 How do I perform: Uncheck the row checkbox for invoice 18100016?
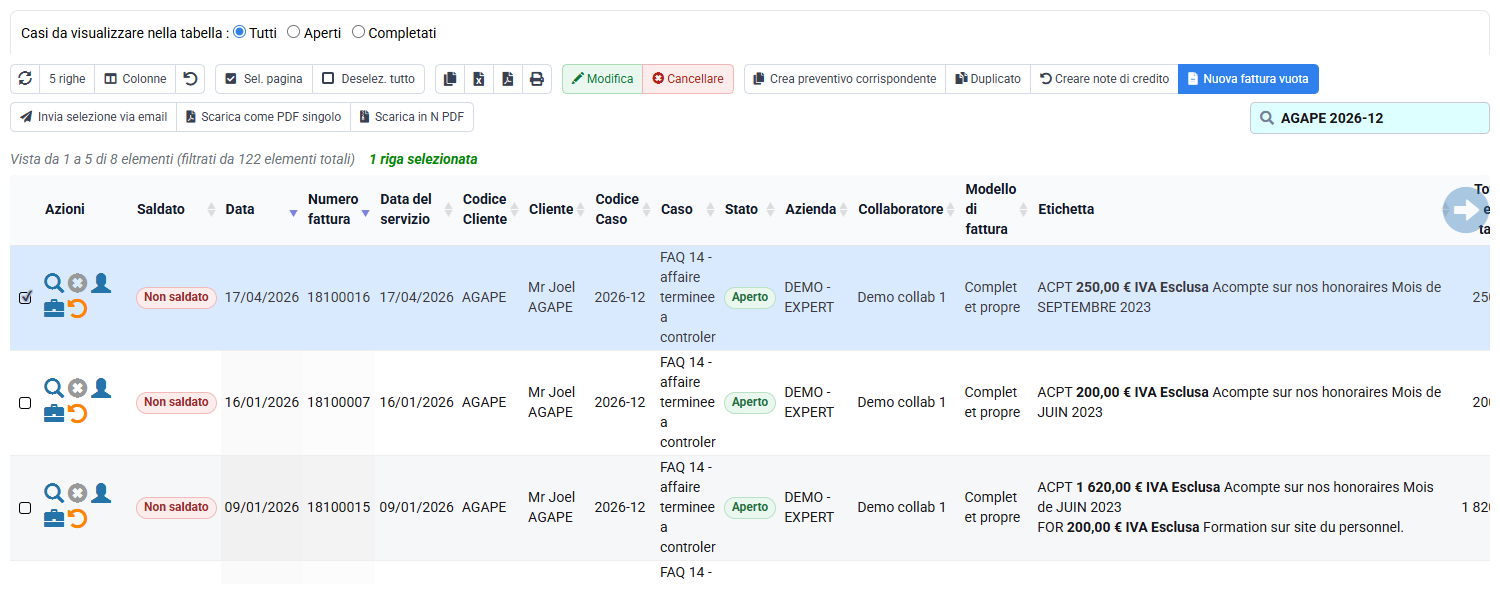click(x=25, y=297)
